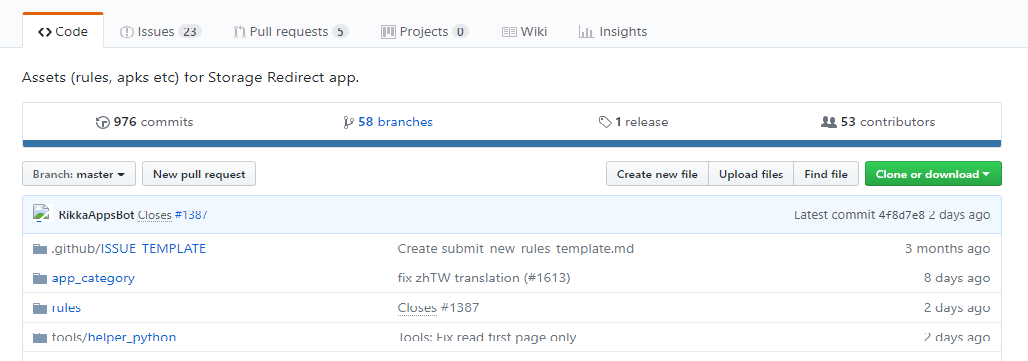This screenshot has height=361, width=1028.
Task: Click the Projects count badge 0
Action: (x=460, y=31)
